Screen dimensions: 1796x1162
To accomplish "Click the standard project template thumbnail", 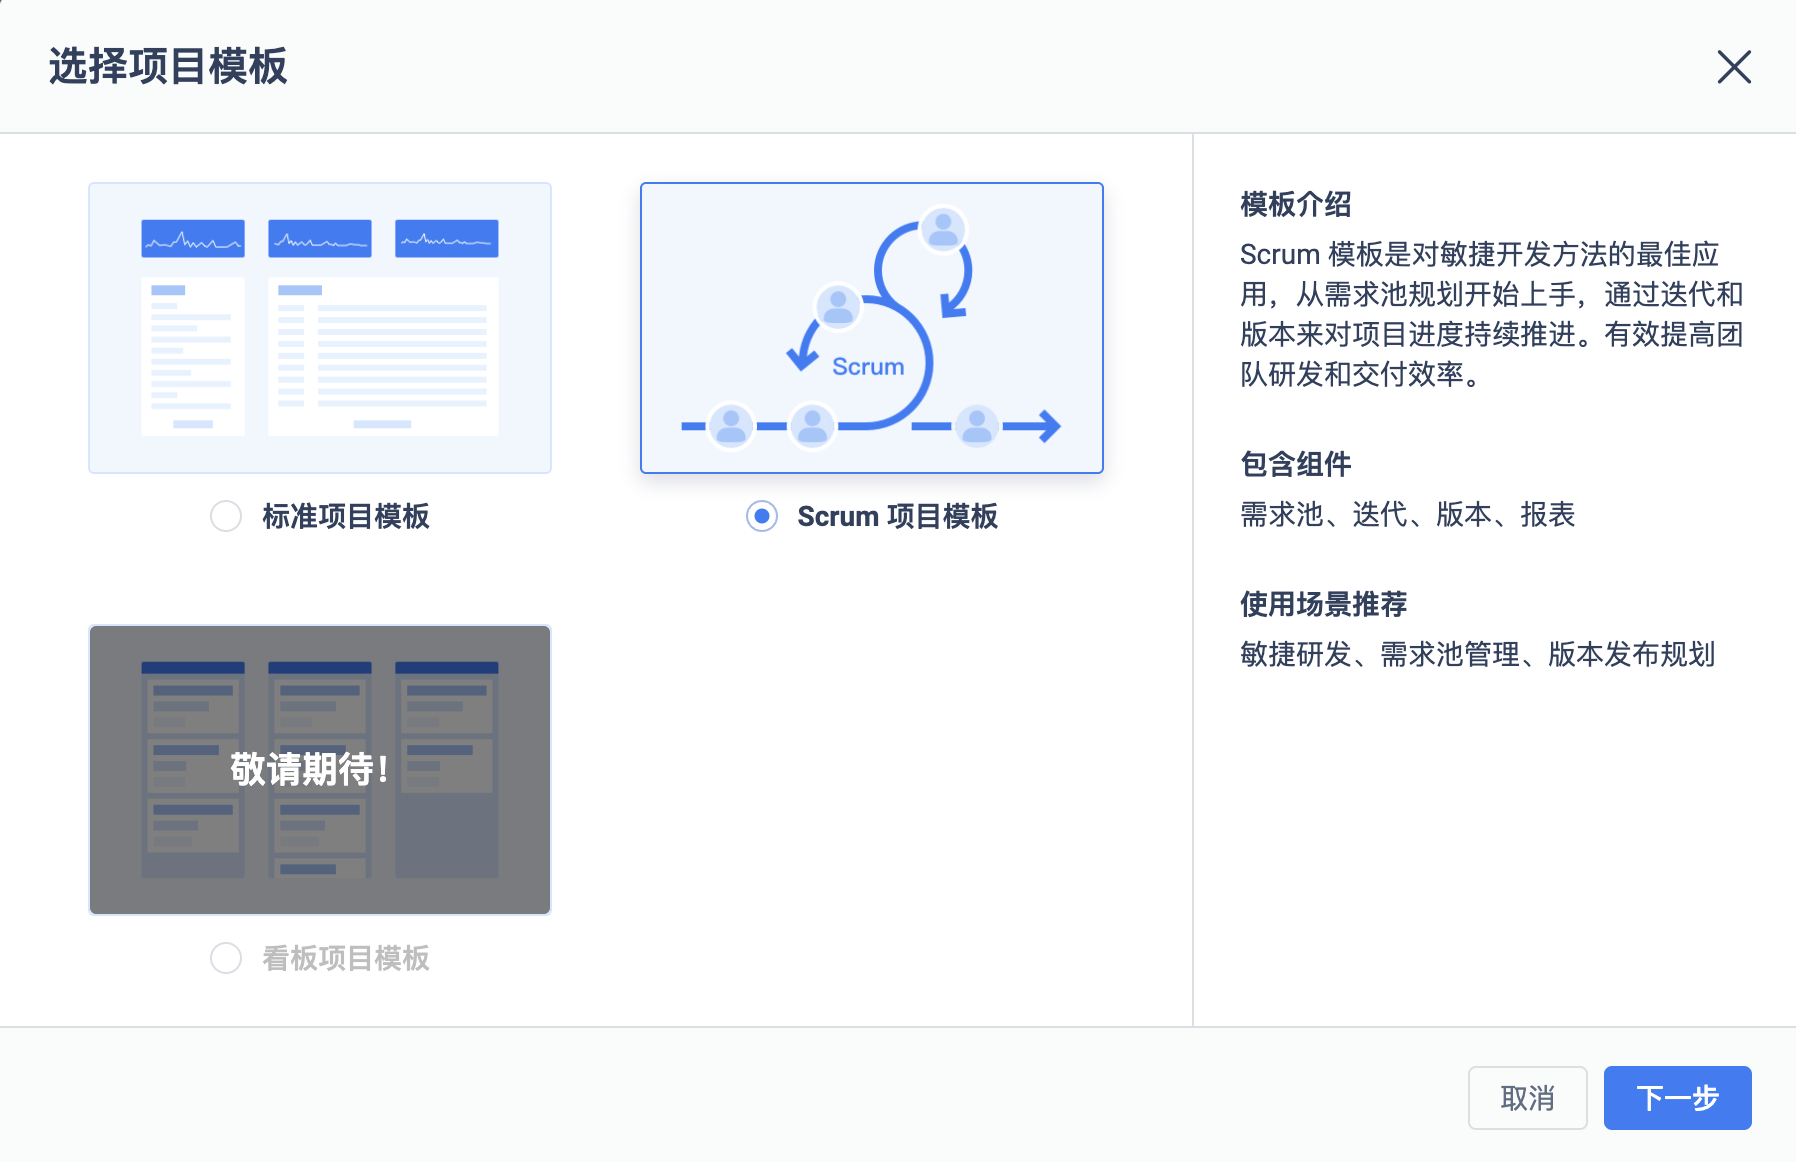I will point(320,328).
